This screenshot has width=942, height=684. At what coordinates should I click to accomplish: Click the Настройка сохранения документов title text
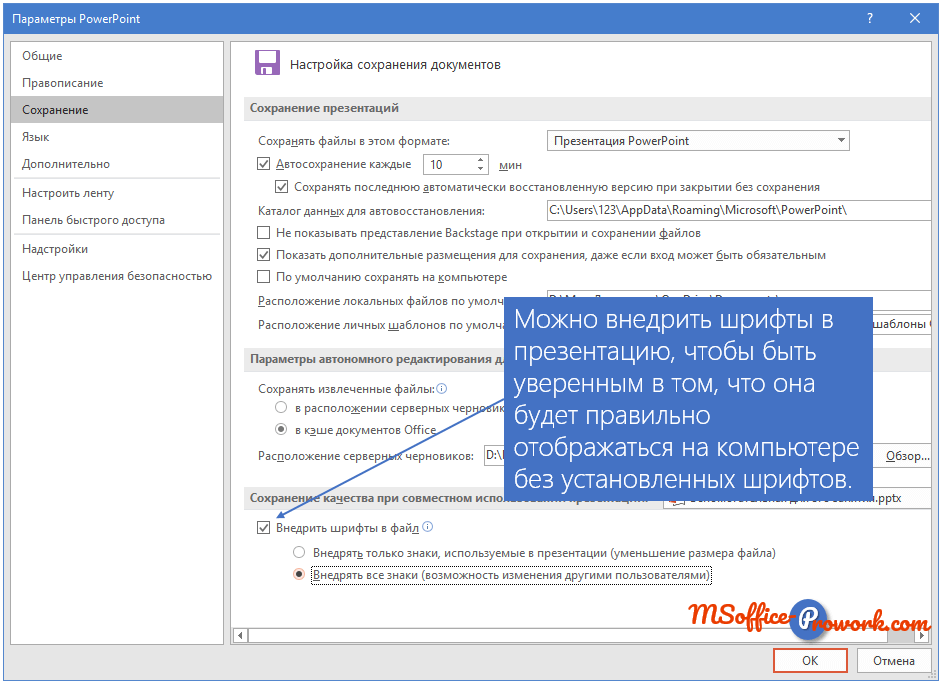point(395,65)
